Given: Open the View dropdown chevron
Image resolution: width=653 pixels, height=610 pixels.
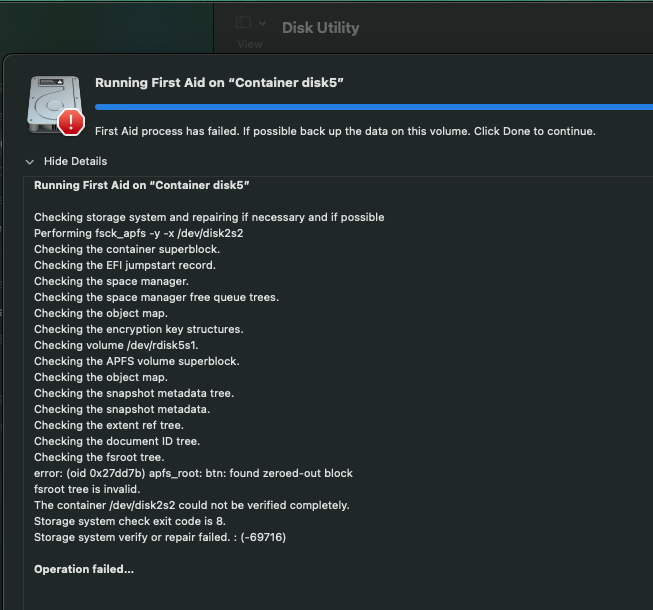Looking at the screenshot, I should click(x=262, y=23).
